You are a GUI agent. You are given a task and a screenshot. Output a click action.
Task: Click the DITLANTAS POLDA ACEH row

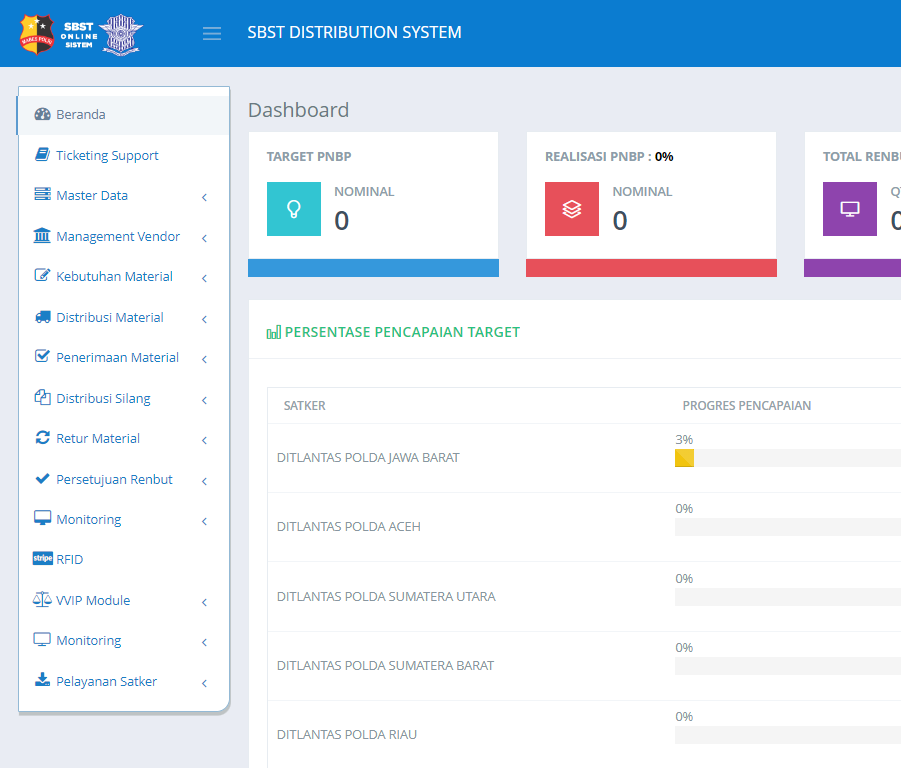(584, 527)
